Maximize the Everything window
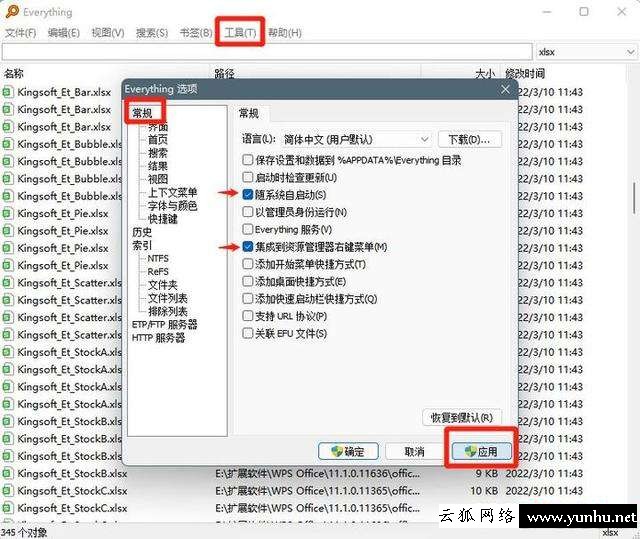 pyautogui.click(x=584, y=11)
